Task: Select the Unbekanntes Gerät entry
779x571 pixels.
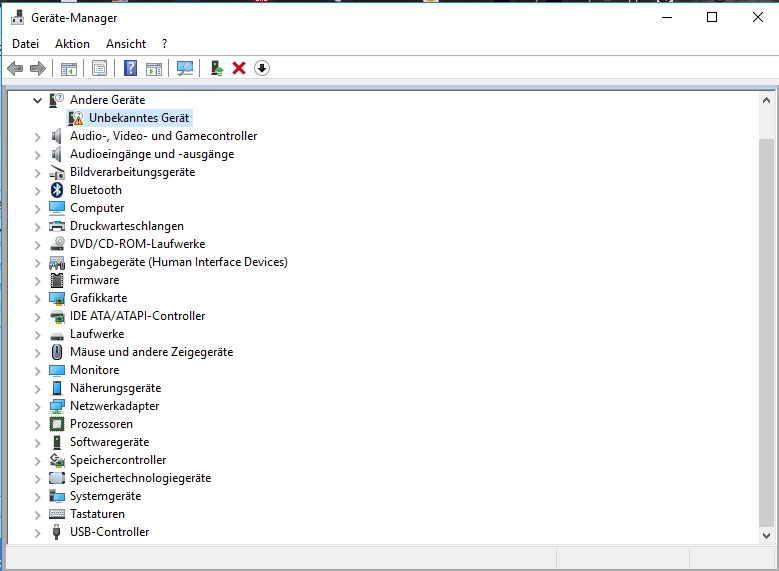Action: [x=139, y=118]
